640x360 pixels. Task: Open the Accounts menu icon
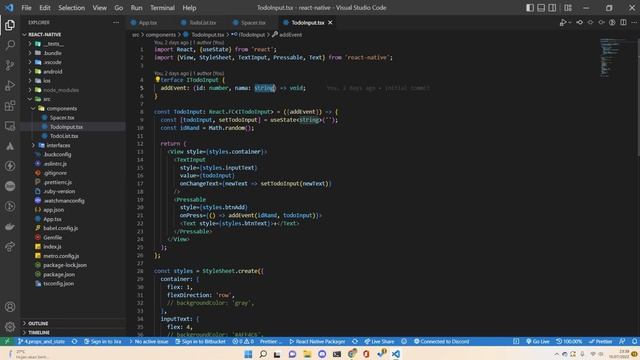10,307
